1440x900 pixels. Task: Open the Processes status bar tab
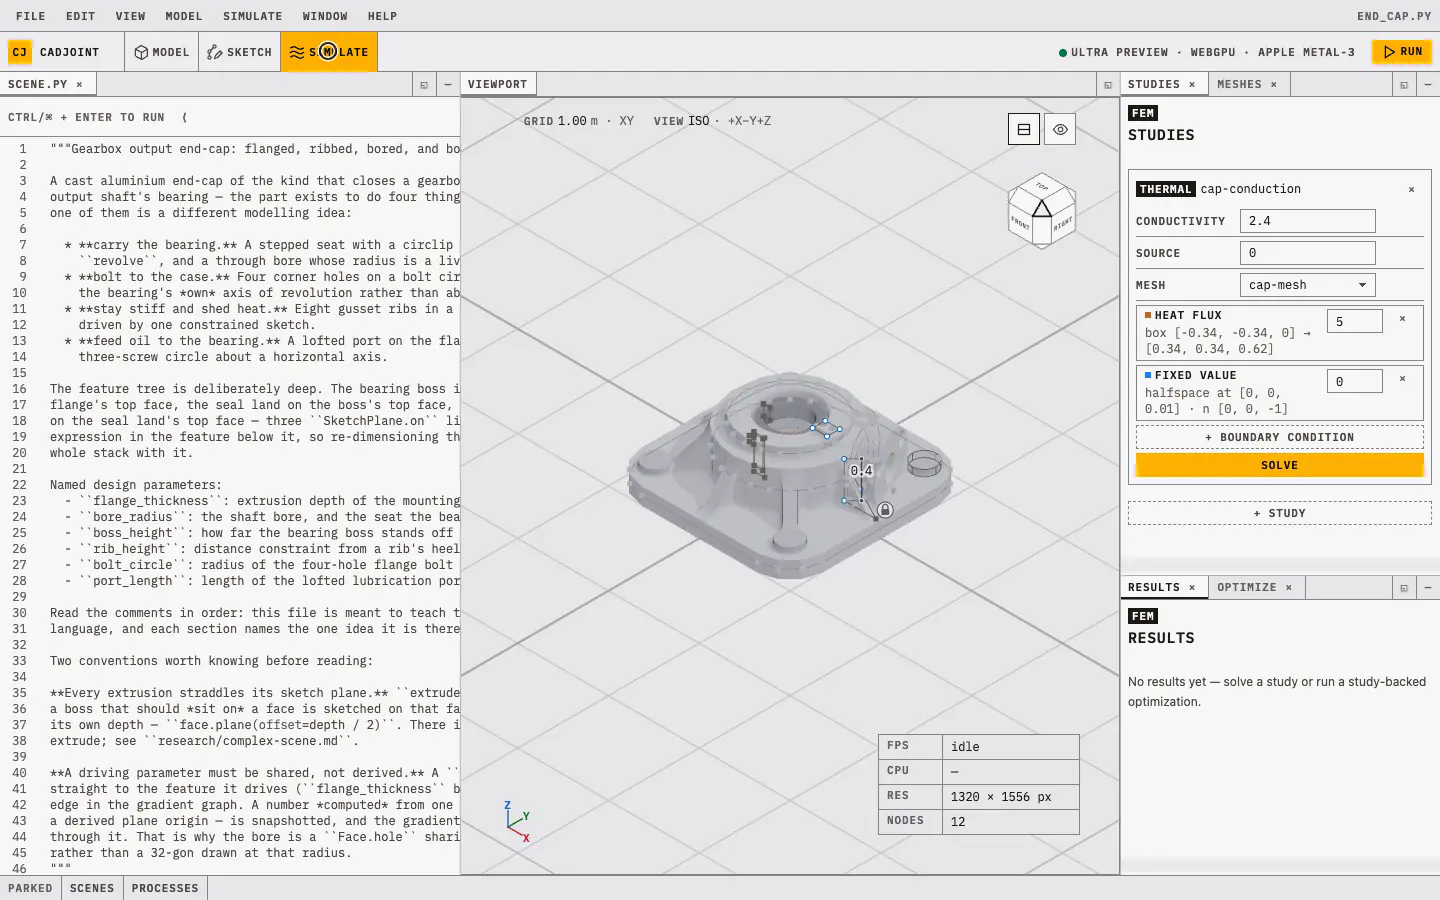tap(165, 888)
